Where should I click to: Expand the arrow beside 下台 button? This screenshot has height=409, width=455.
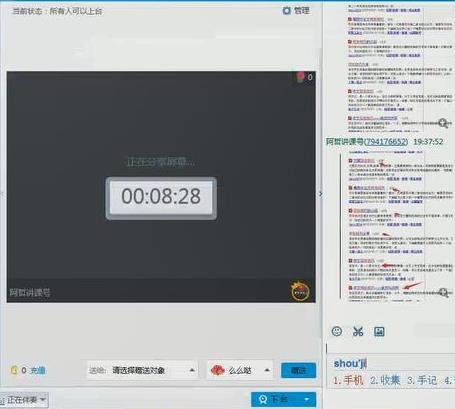[x=307, y=399]
